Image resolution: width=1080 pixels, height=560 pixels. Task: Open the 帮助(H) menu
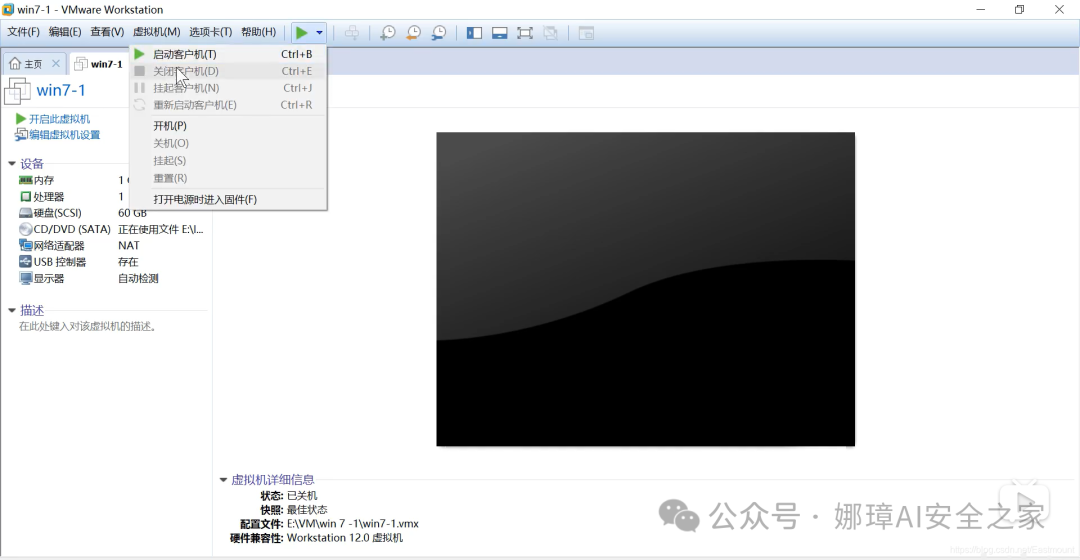coord(258,32)
